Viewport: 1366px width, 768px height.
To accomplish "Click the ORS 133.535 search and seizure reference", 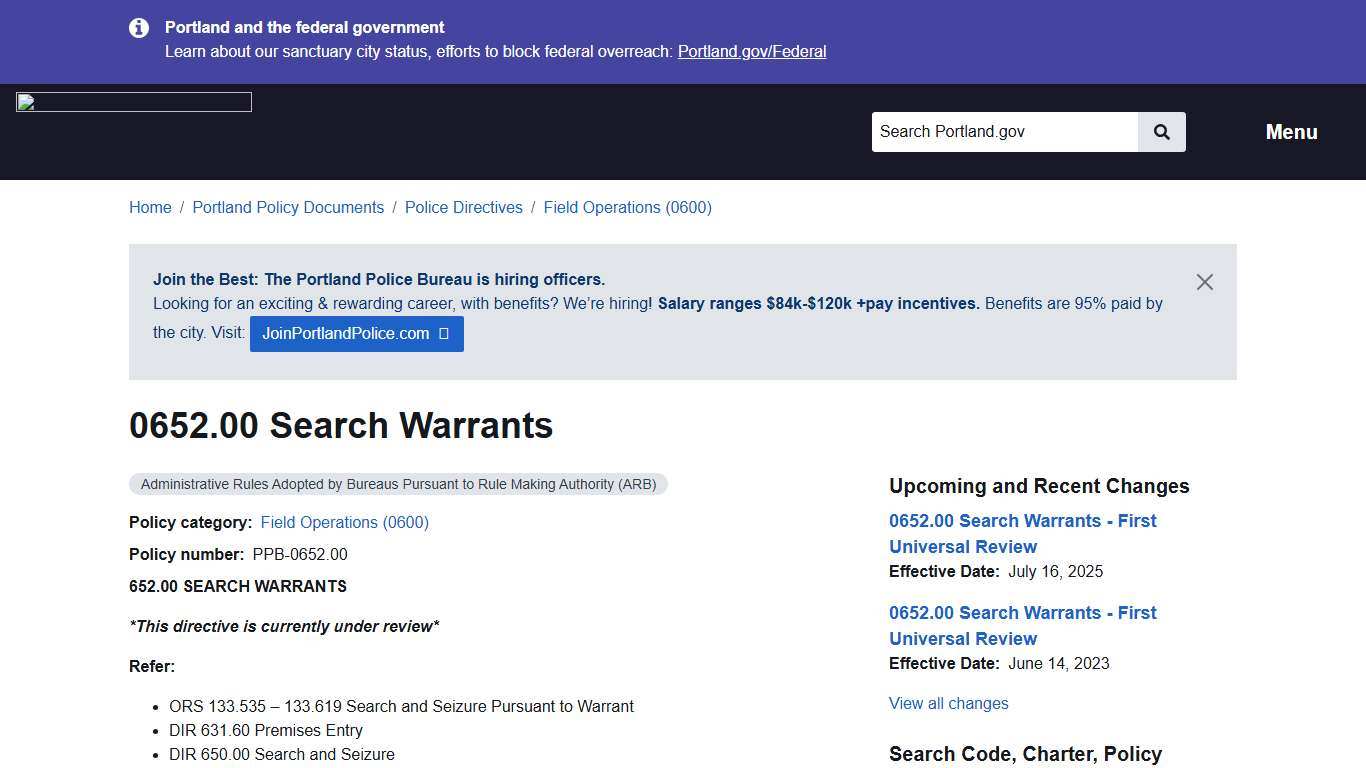I will [402, 706].
